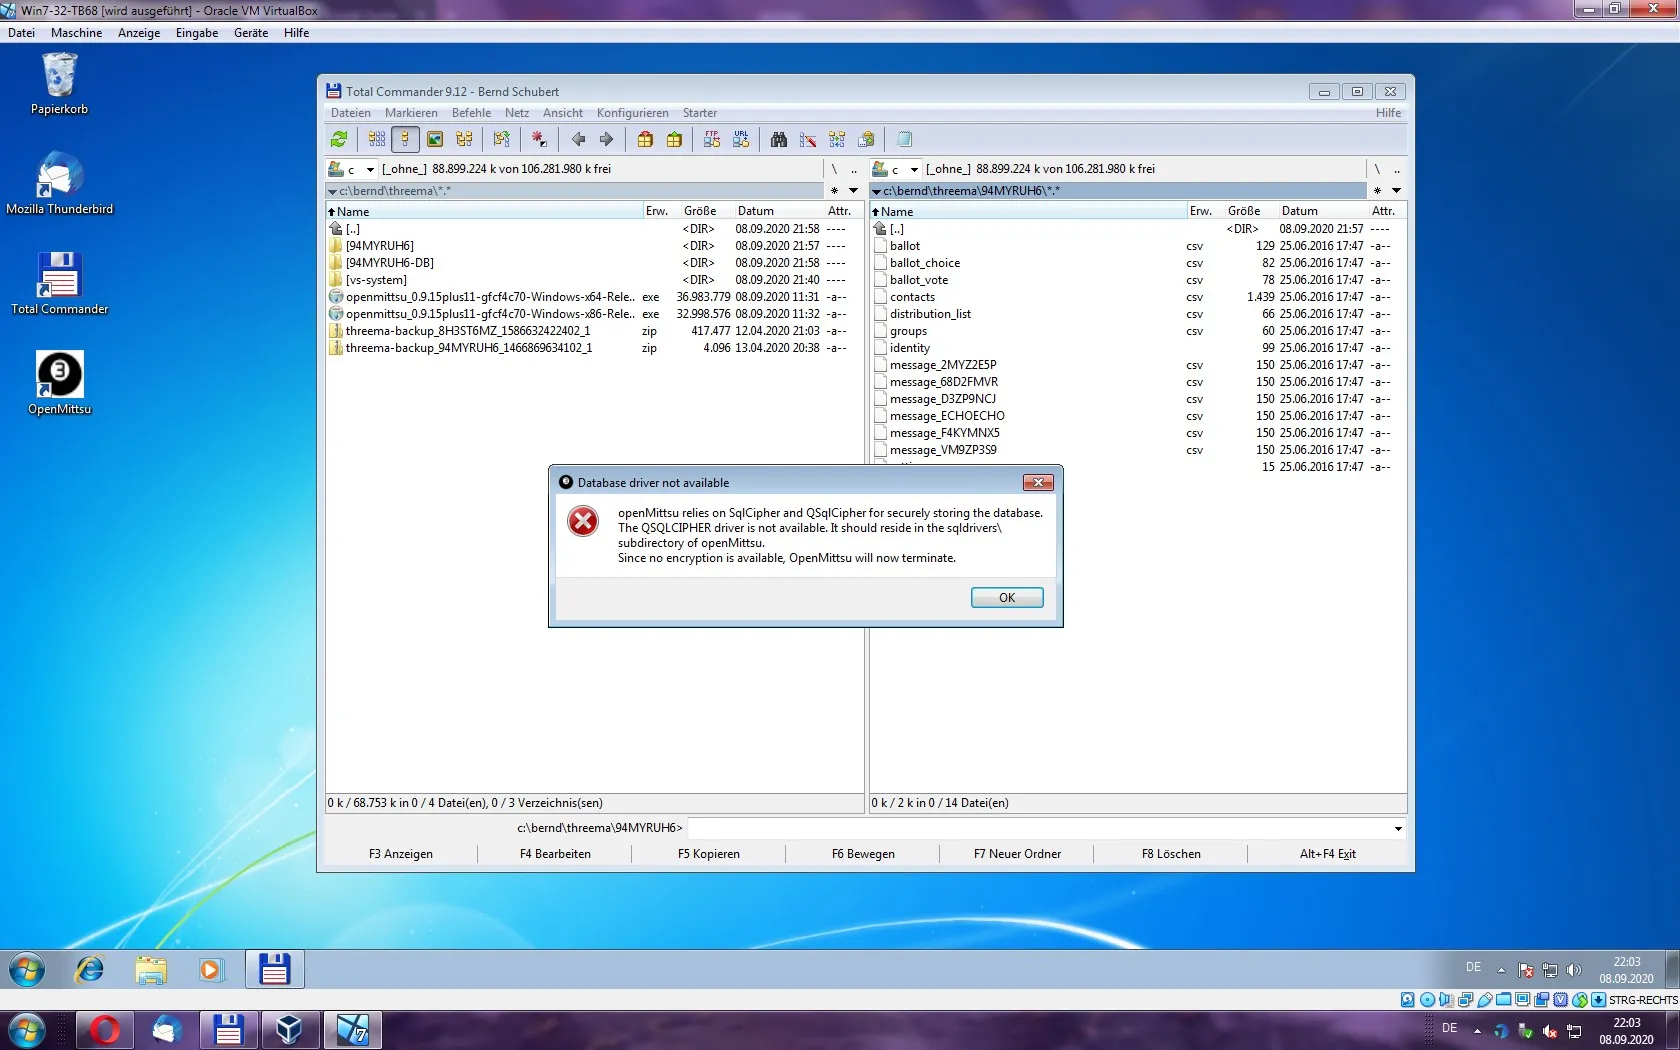Open the Befehle menu
The width and height of the screenshot is (1680, 1050).
pos(471,113)
